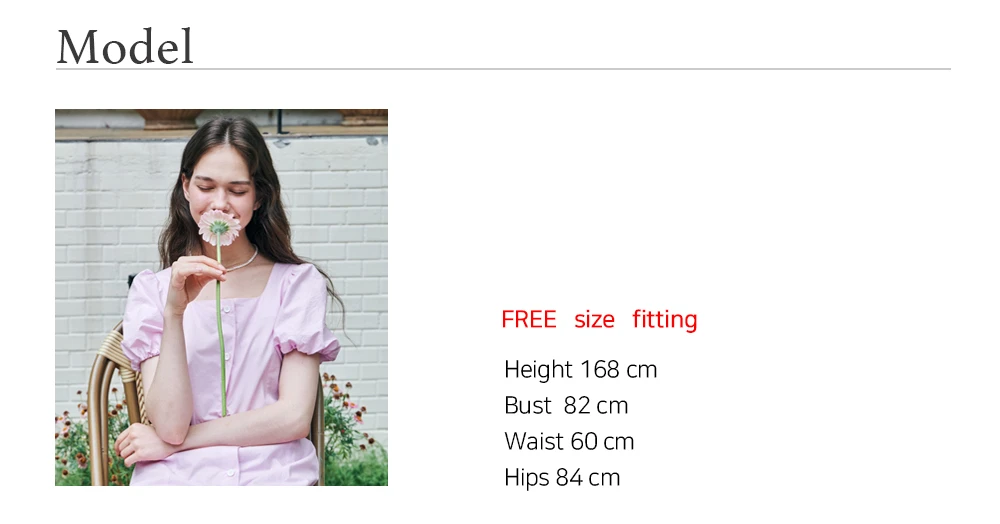Click the word FREE in red

[x=529, y=319]
